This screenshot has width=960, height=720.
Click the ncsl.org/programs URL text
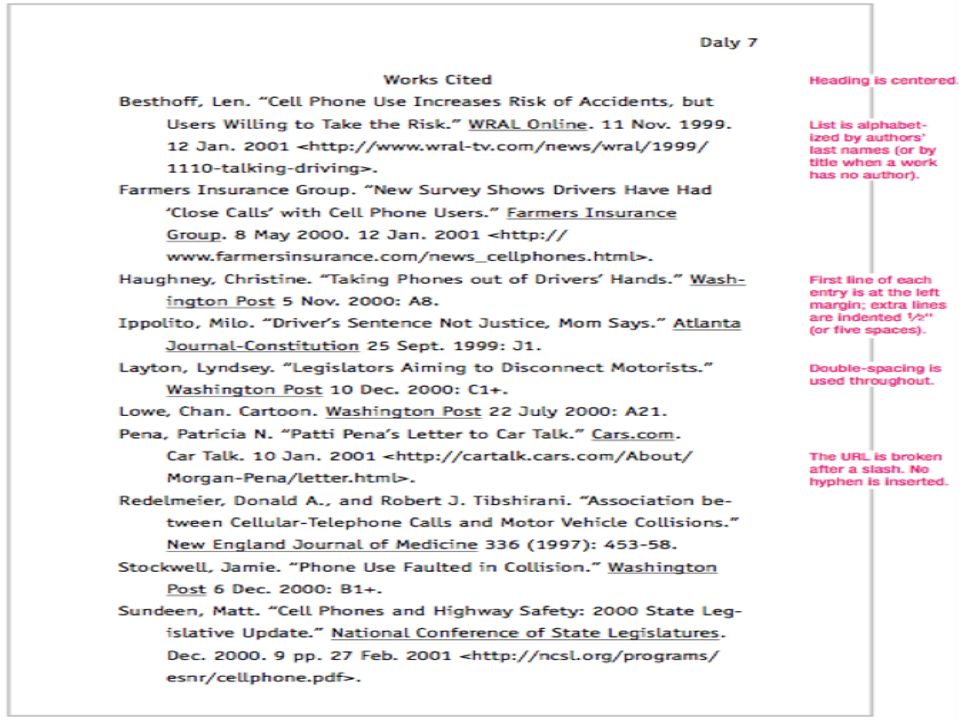[589, 656]
